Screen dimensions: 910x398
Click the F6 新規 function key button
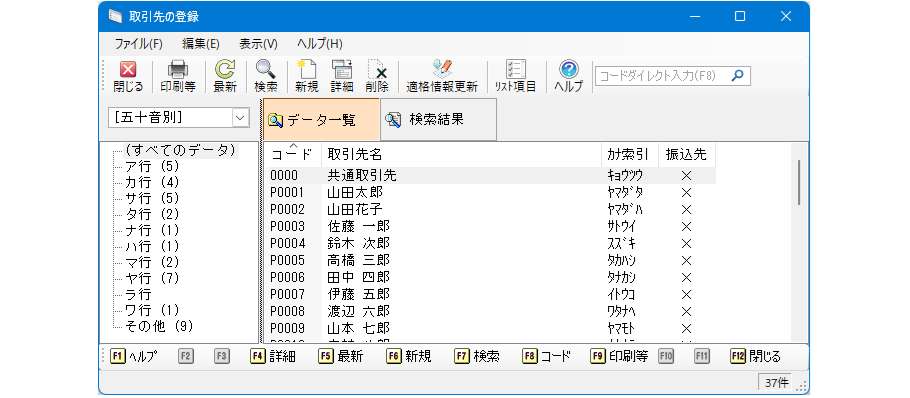pyautogui.click(x=409, y=356)
